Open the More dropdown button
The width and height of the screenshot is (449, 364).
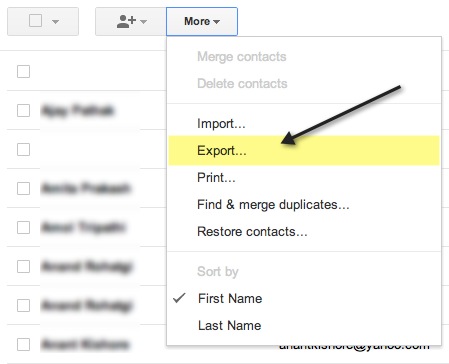[202, 22]
